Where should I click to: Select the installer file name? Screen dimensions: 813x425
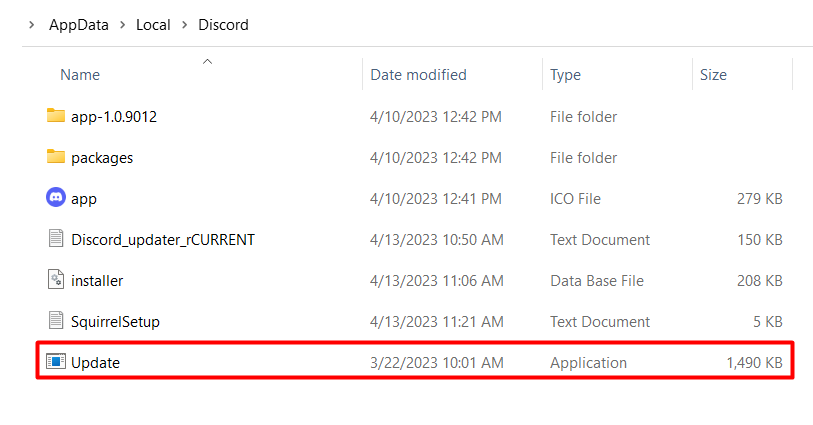(x=97, y=280)
